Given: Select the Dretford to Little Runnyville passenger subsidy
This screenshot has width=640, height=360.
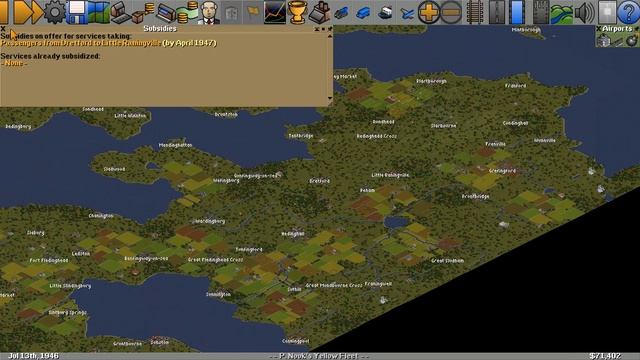Looking at the screenshot, I should pos(108,43).
